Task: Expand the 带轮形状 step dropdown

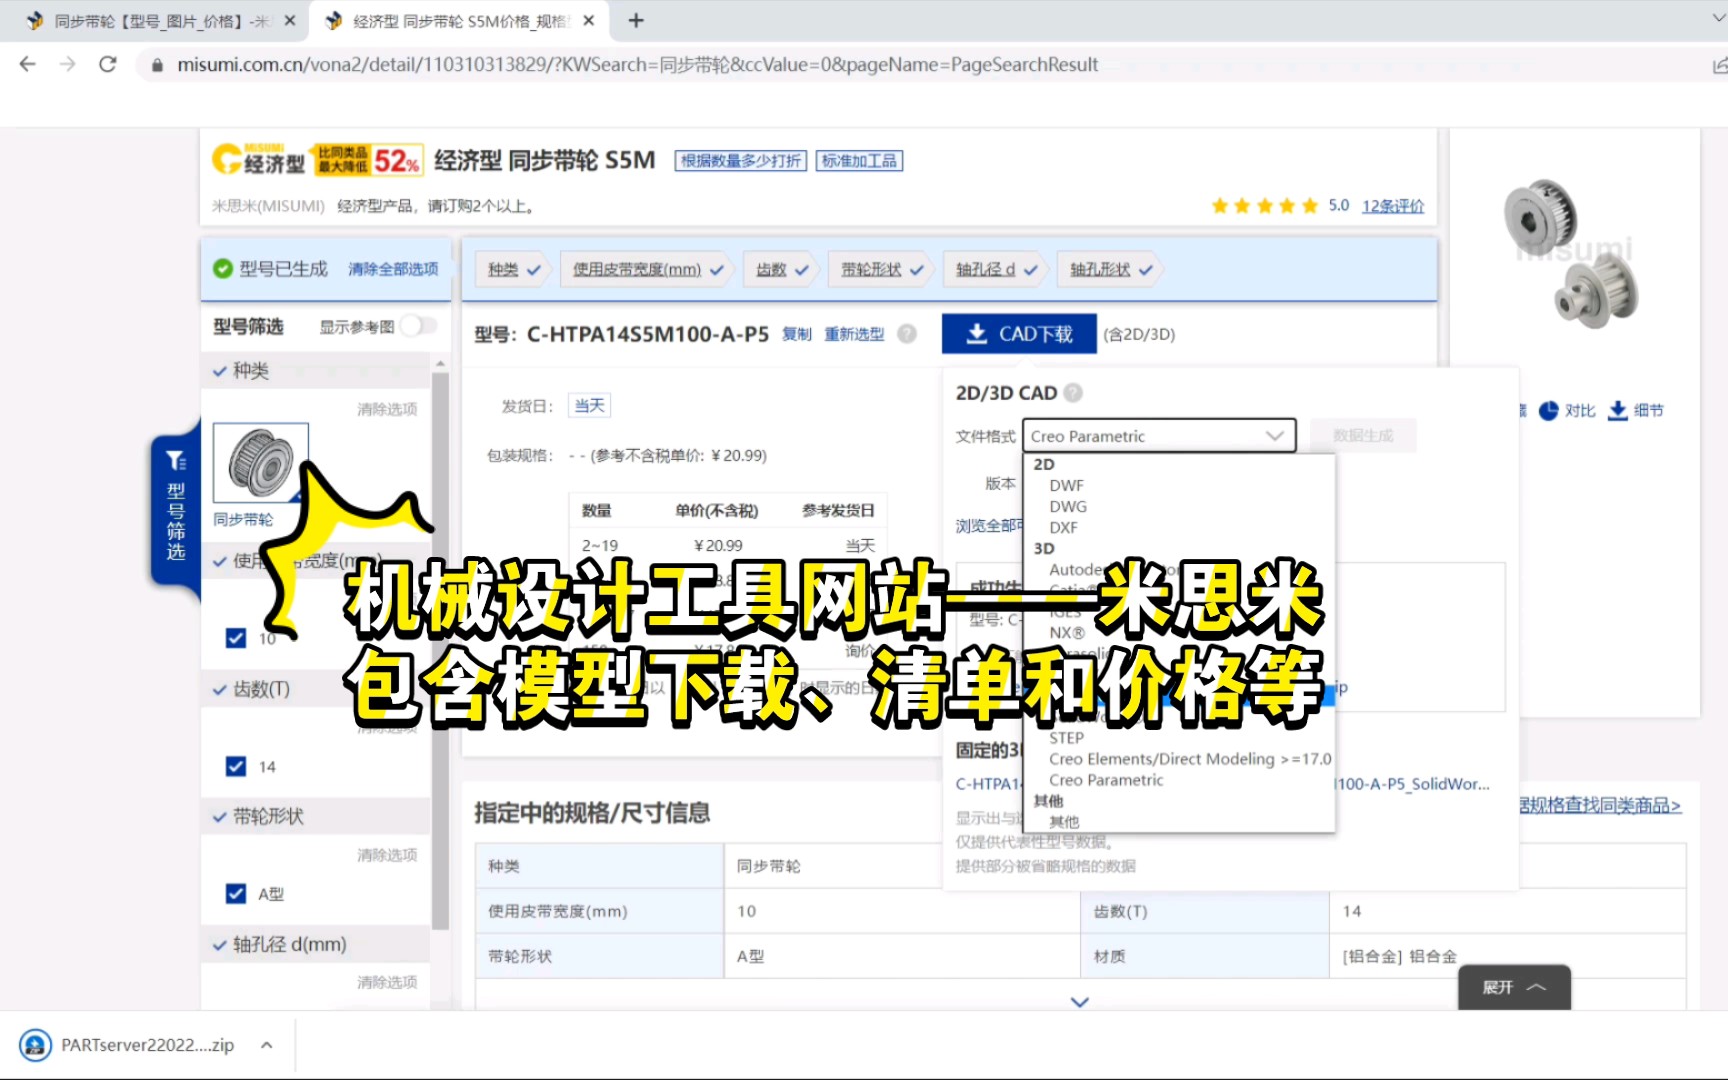Action: [x=882, y=270]
